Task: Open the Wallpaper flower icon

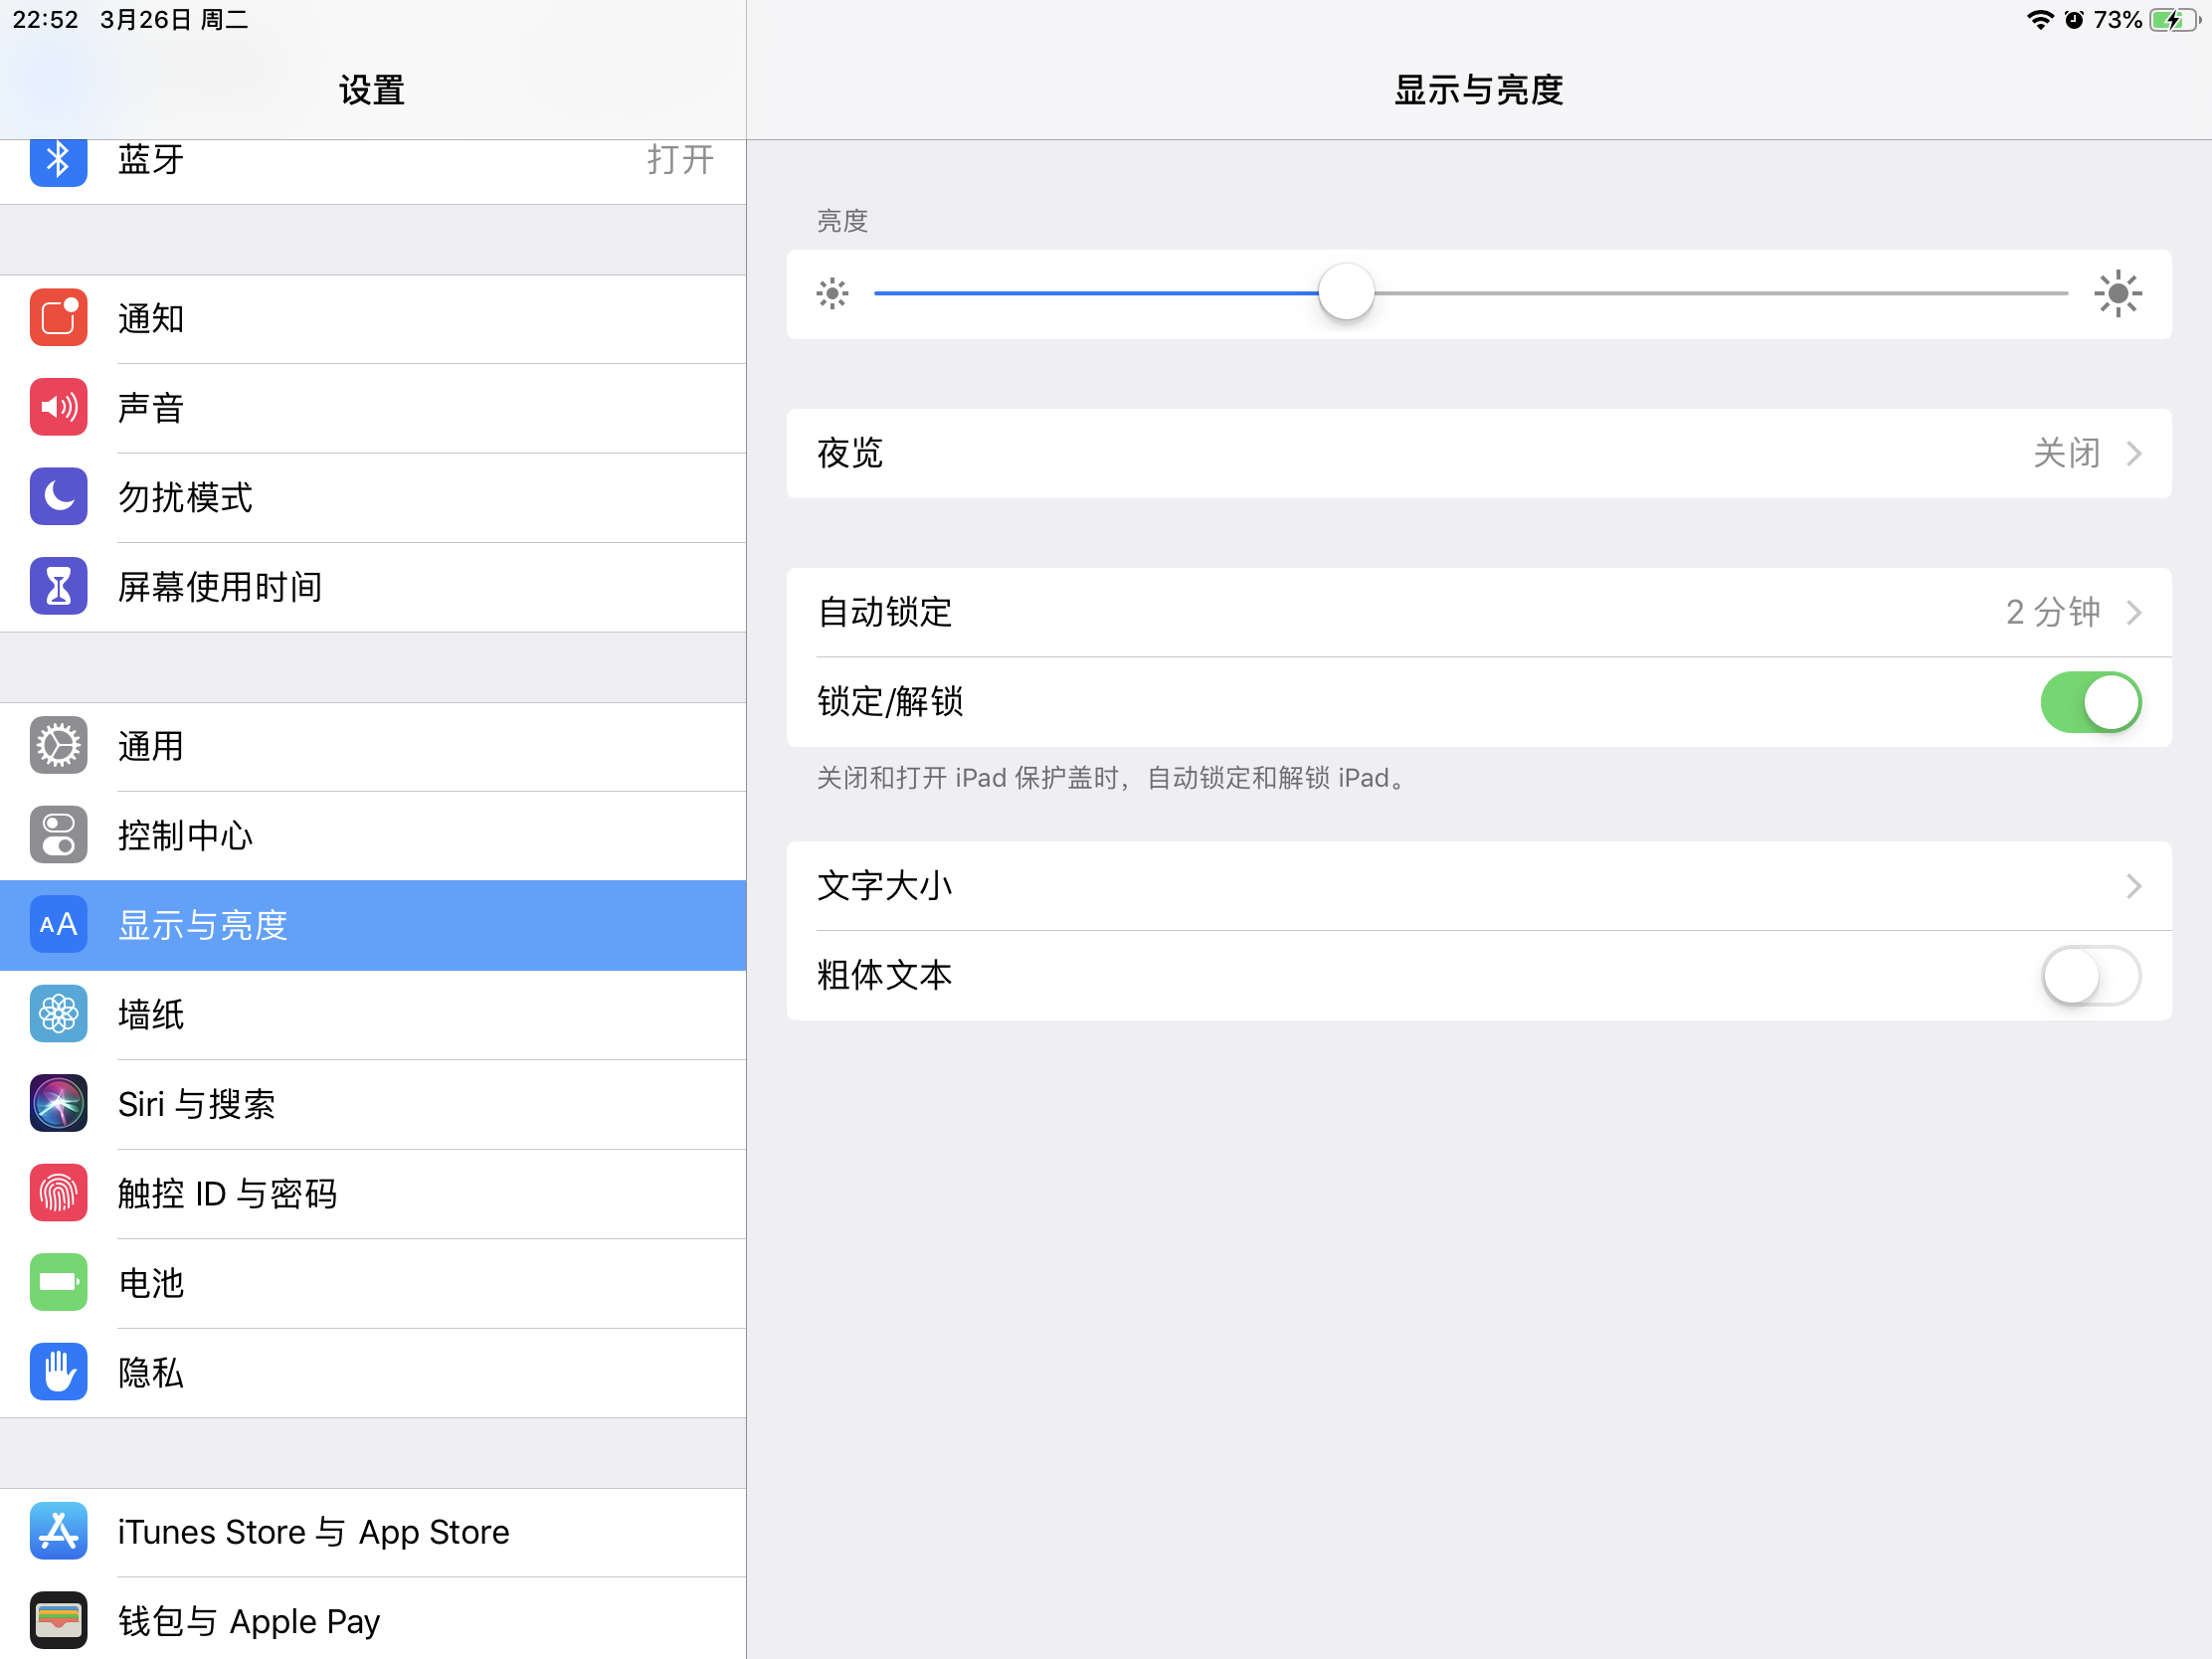Action: (x=58, y=1014)
